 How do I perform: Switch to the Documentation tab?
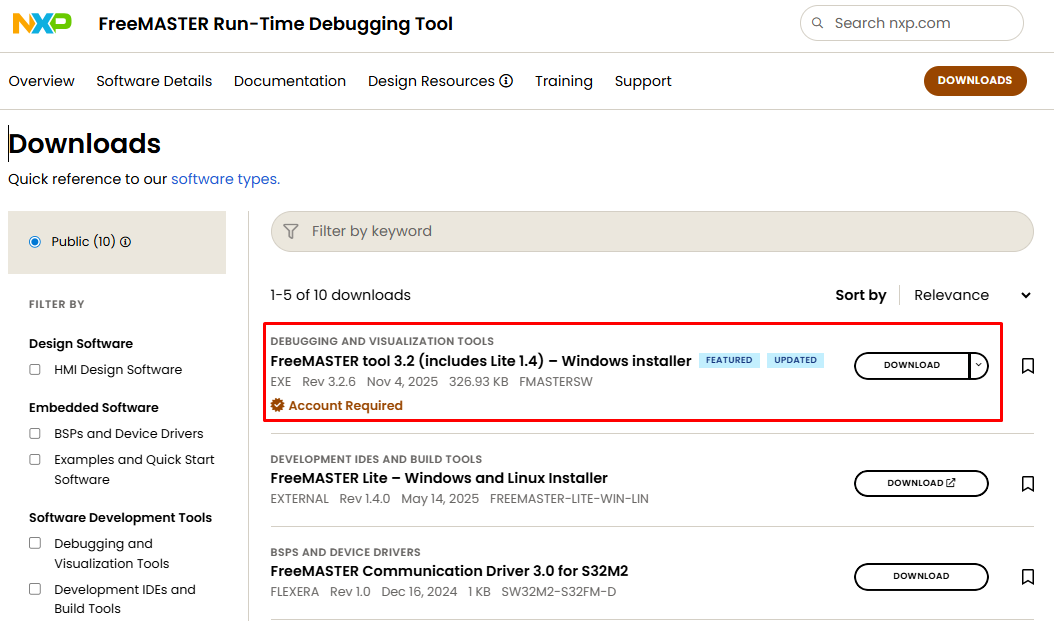tap(290, 81)
